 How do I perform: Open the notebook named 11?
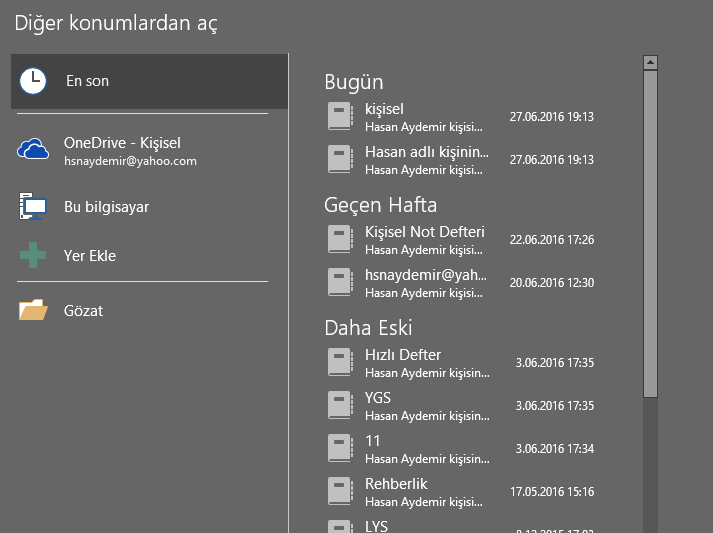tap(461, 448)
